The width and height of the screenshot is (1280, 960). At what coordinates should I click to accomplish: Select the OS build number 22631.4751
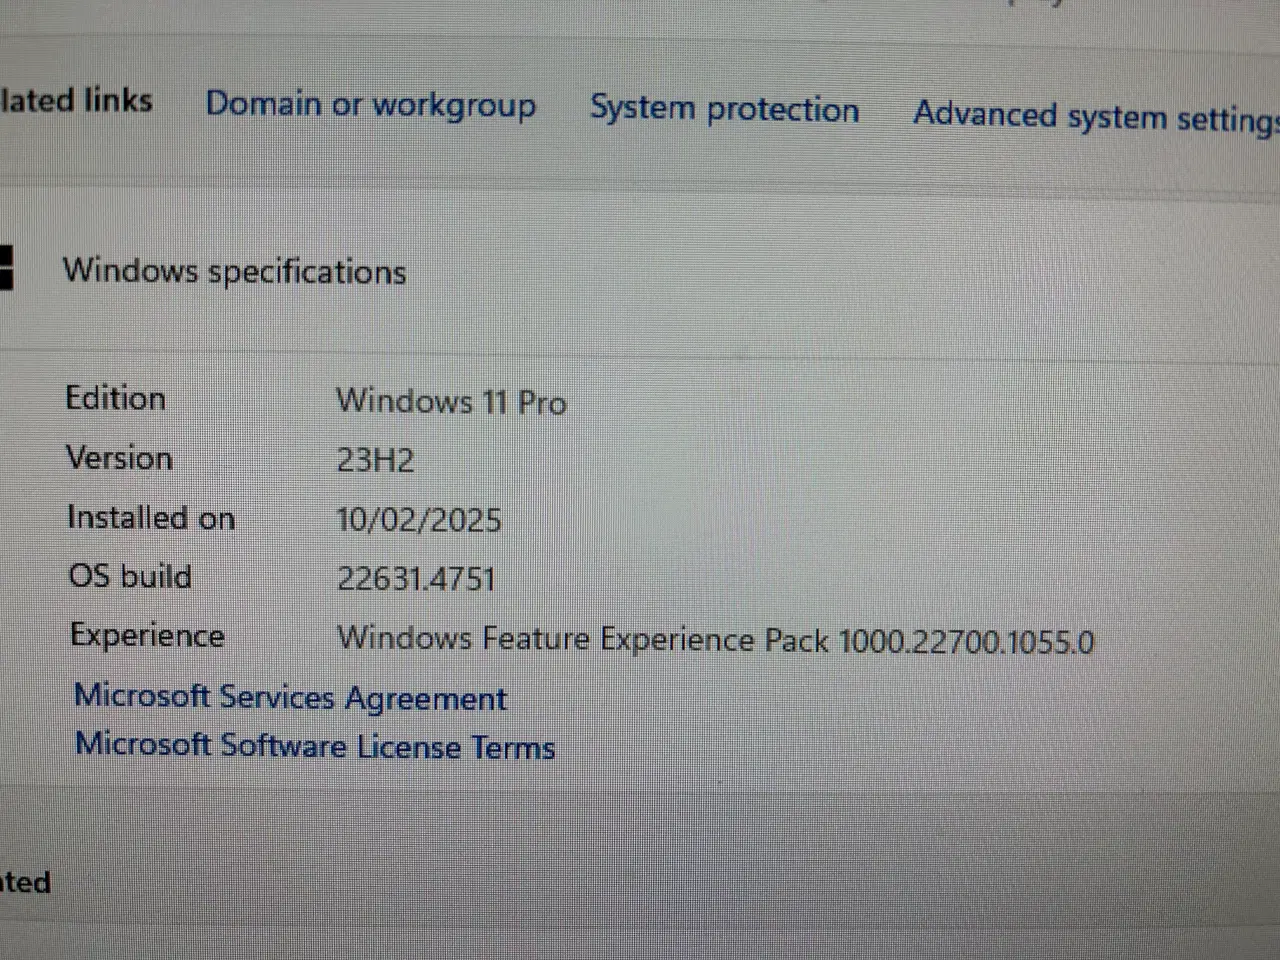pos(416,579)
